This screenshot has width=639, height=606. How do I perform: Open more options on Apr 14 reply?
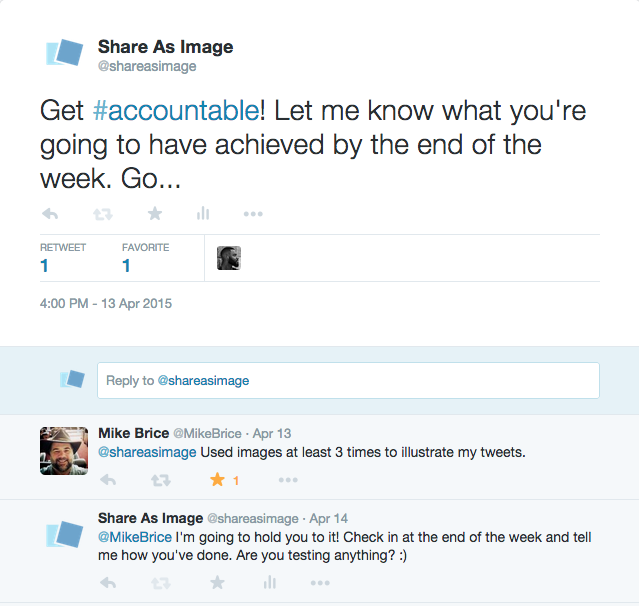coord(320,583)
